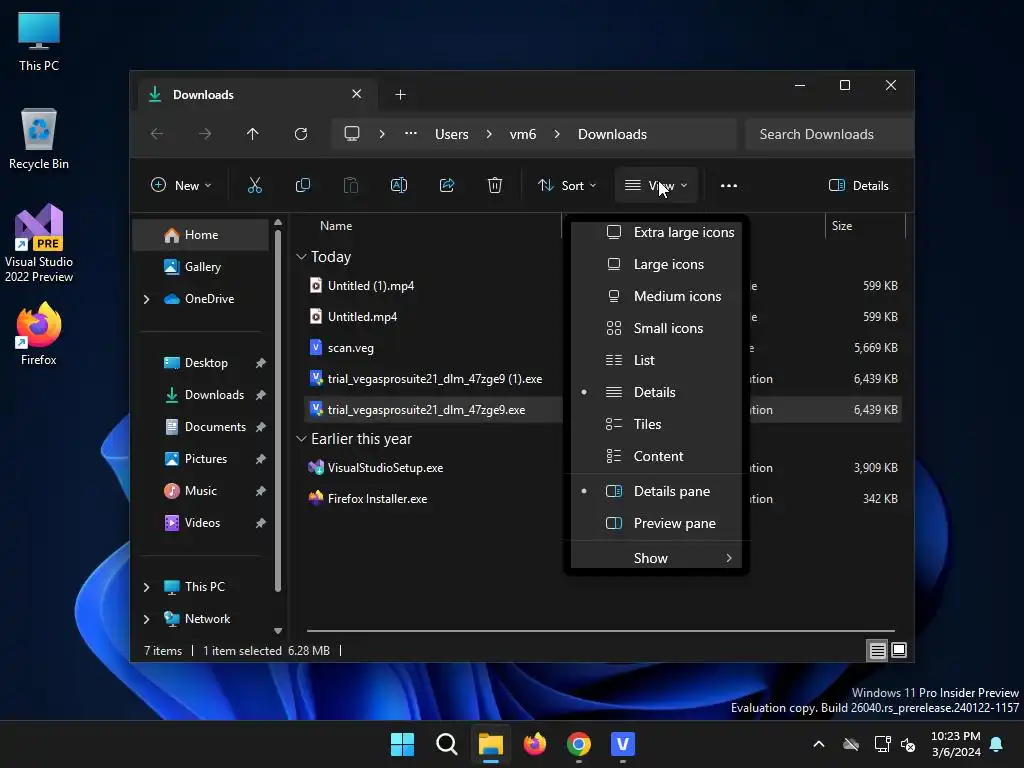Open Gallery in navigation pane

pyautogui.click(x=201, y=267)
